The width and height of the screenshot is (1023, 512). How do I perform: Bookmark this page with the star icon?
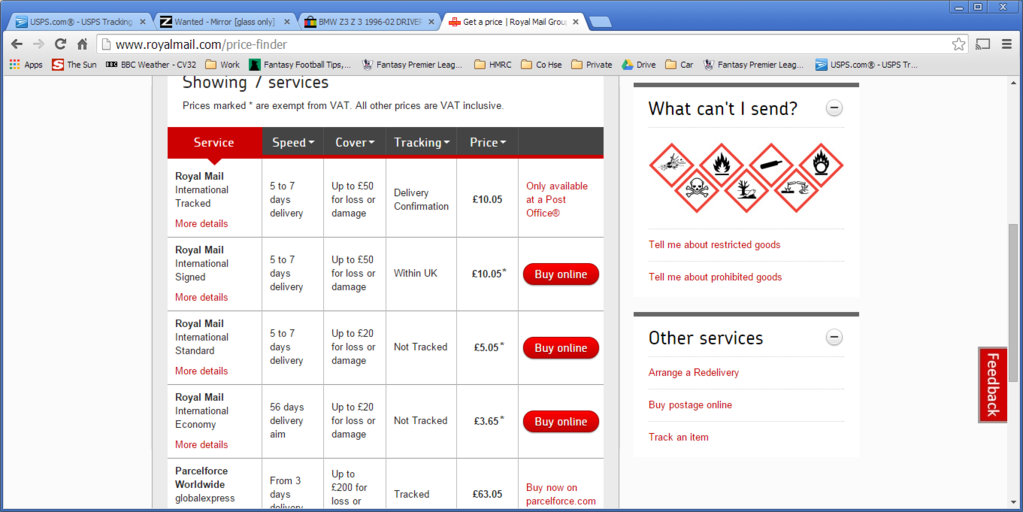pyautogui.click(x=958, y=44)
